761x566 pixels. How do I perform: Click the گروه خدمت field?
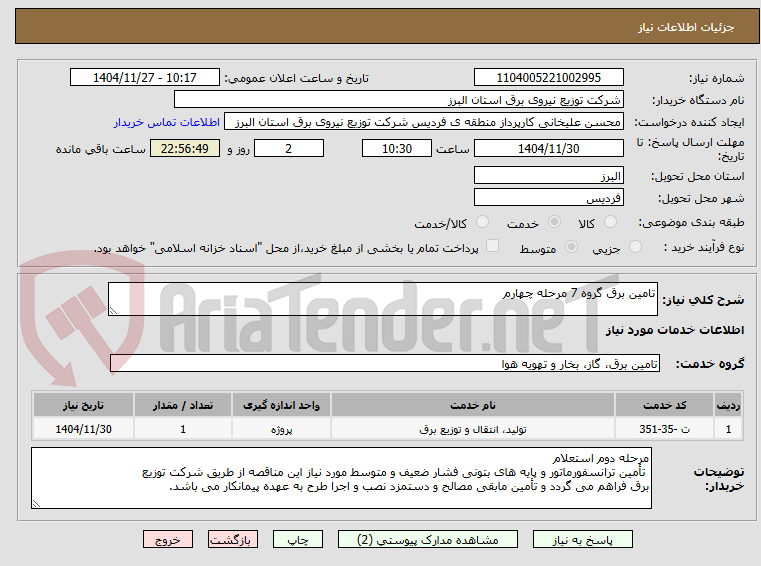(x=384, y=364)
